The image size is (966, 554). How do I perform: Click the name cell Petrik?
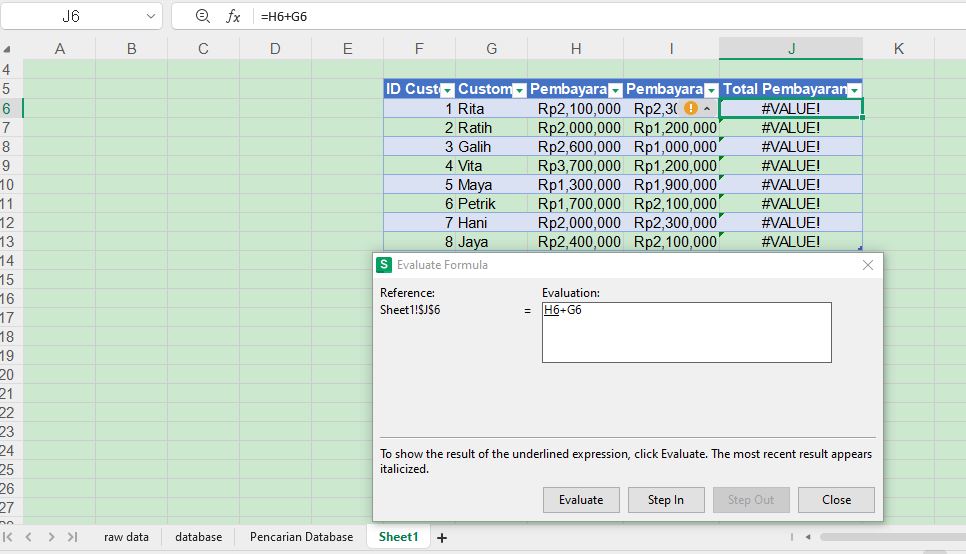492,203
